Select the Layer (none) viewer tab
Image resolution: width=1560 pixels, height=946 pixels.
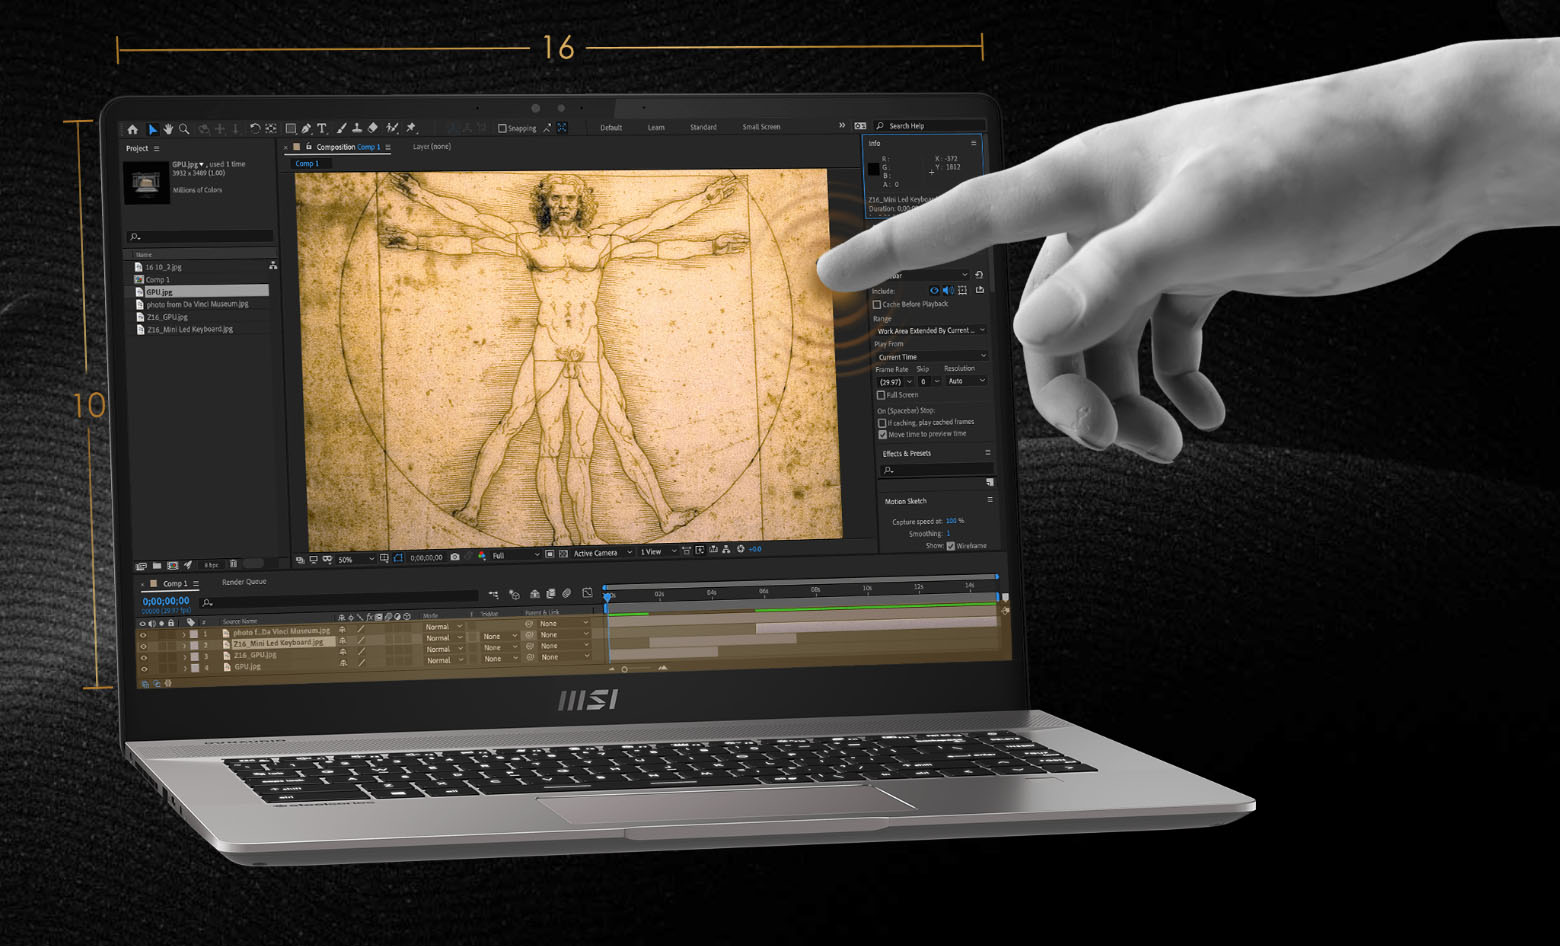click(432, 146)
